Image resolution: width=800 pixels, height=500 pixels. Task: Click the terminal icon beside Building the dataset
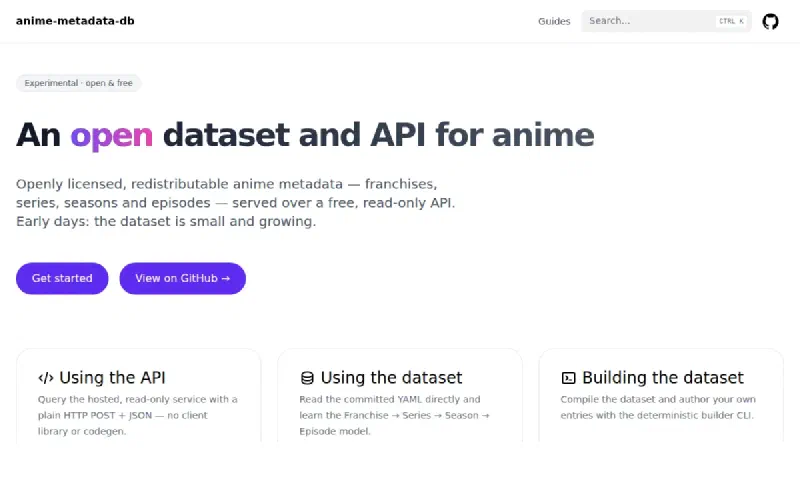coord(568,378)
